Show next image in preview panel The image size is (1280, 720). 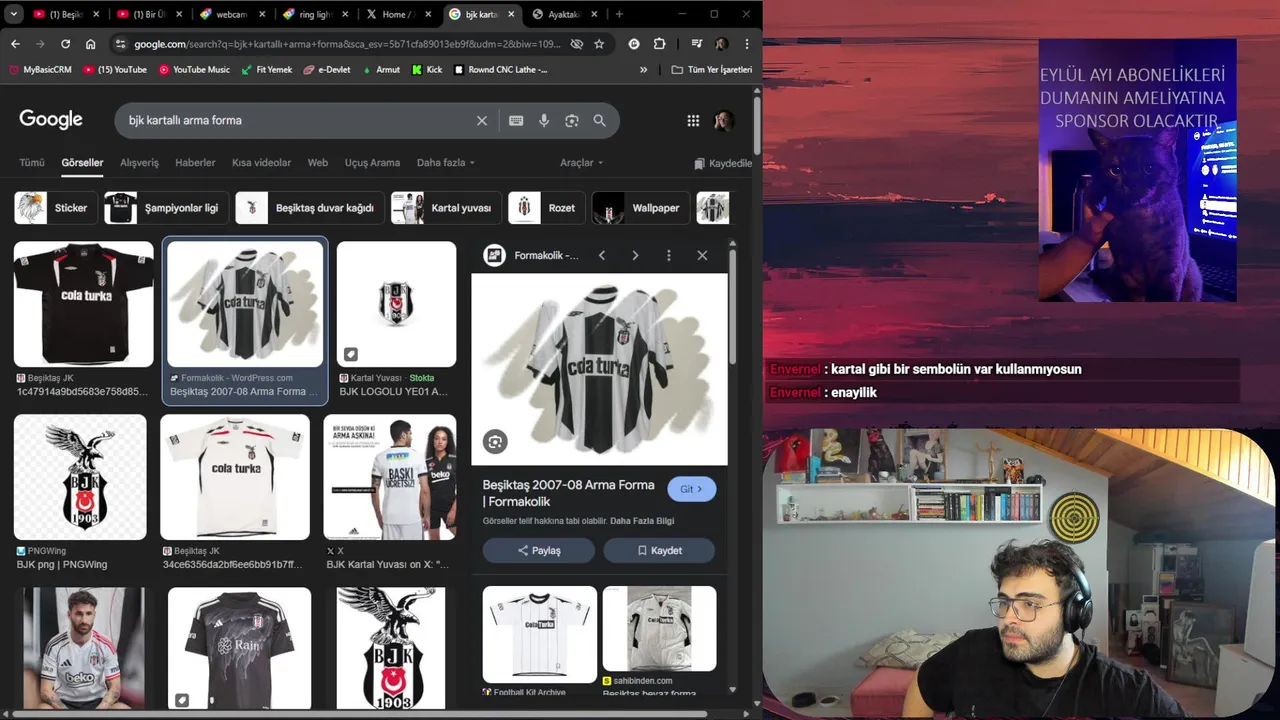[635, 256]
